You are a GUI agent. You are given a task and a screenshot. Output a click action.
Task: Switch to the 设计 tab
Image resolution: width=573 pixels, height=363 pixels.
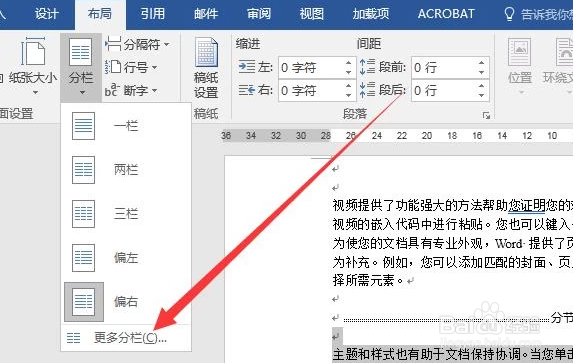pyautogui.click(x=46, y=14)
